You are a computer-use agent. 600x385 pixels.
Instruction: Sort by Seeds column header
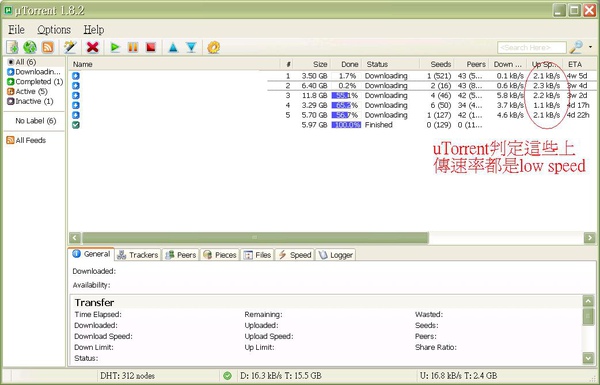pyautogui.click(x=437, y=64)
